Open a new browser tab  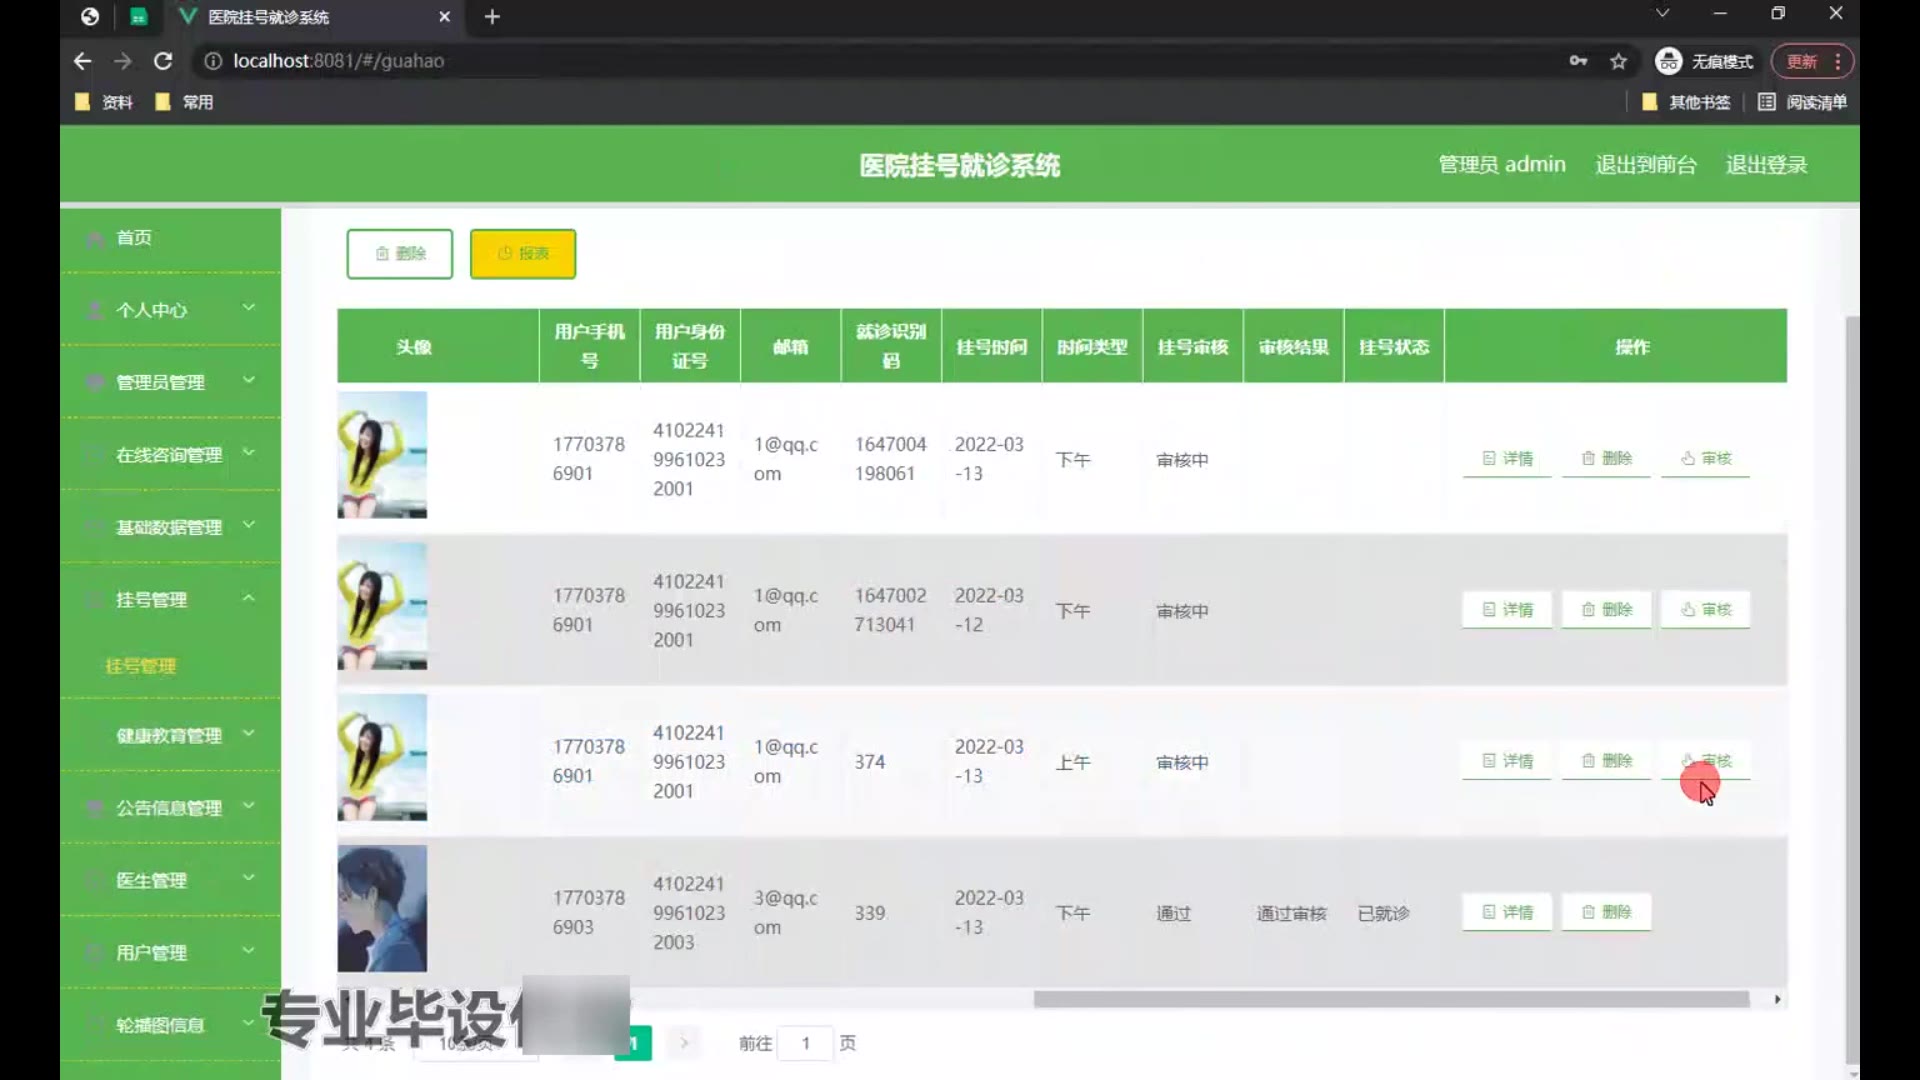tap(492, 17)
